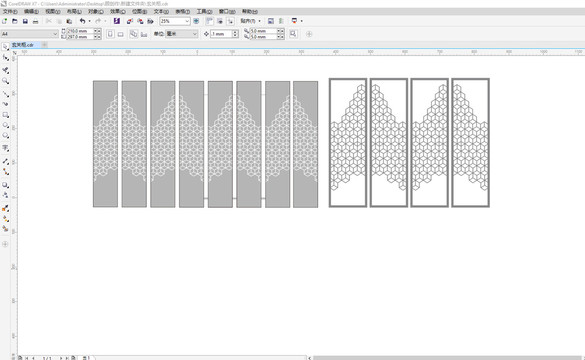Open the 帮助 menu

[x=250, y=12]
